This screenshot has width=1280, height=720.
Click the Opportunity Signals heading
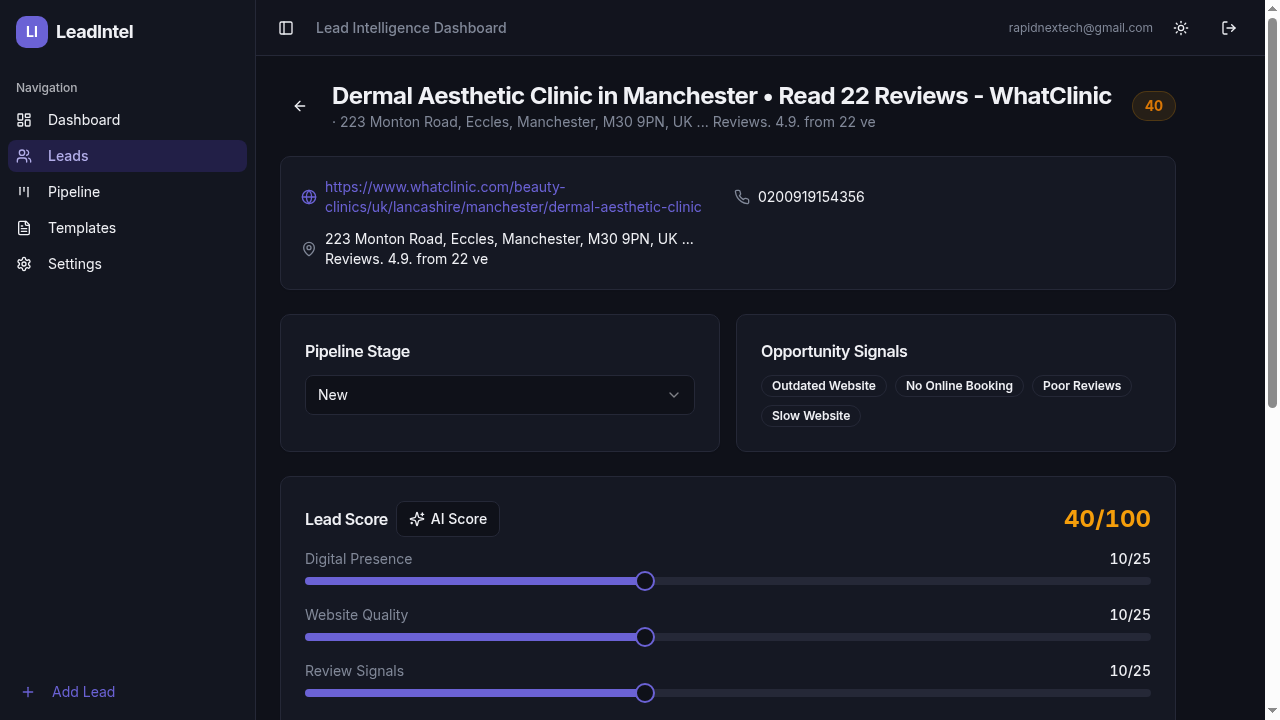point(834,352)
